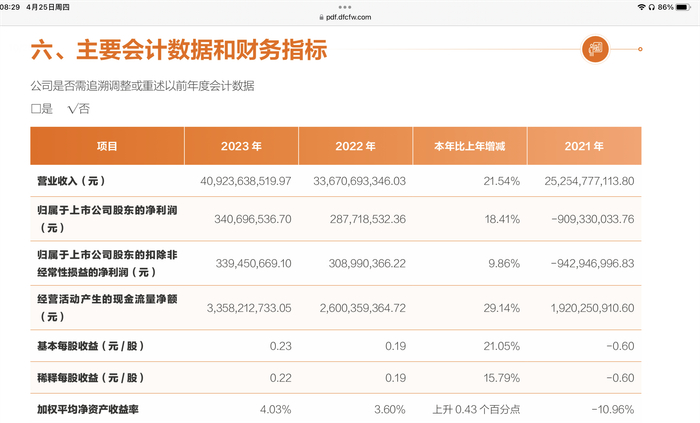
Task: Tap the battery indicator icon
Action: (x=683, y=7)
